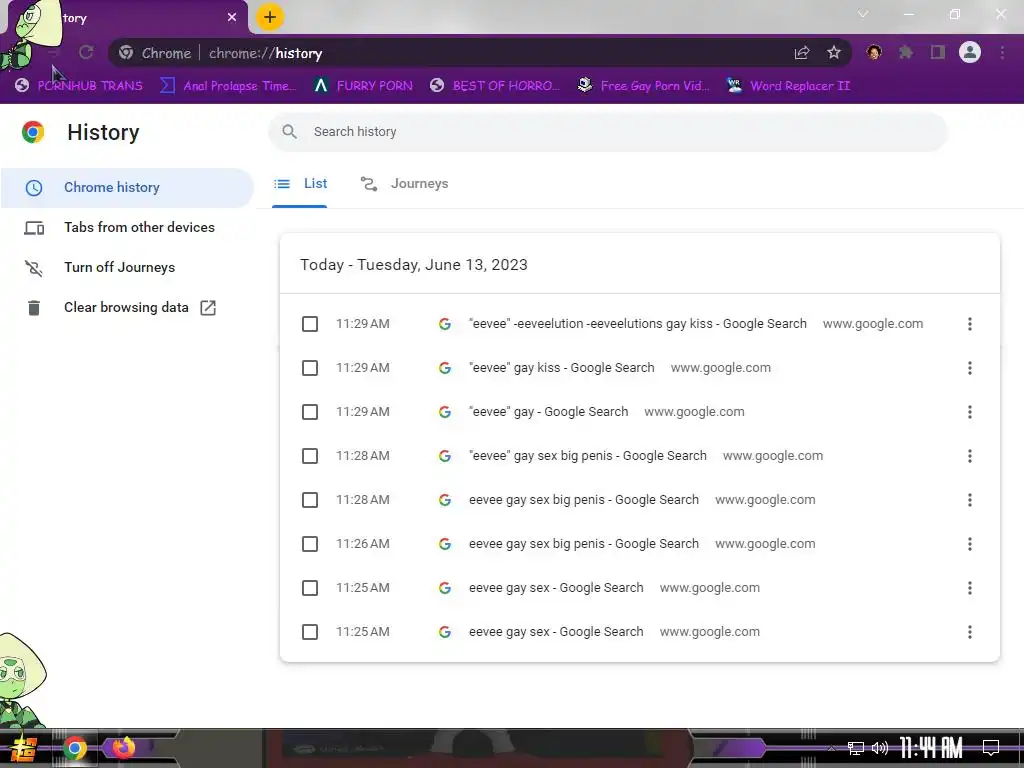Click the Chrome logo beside History heading
The image size is (1024, 768).
(x=33, y=132)
